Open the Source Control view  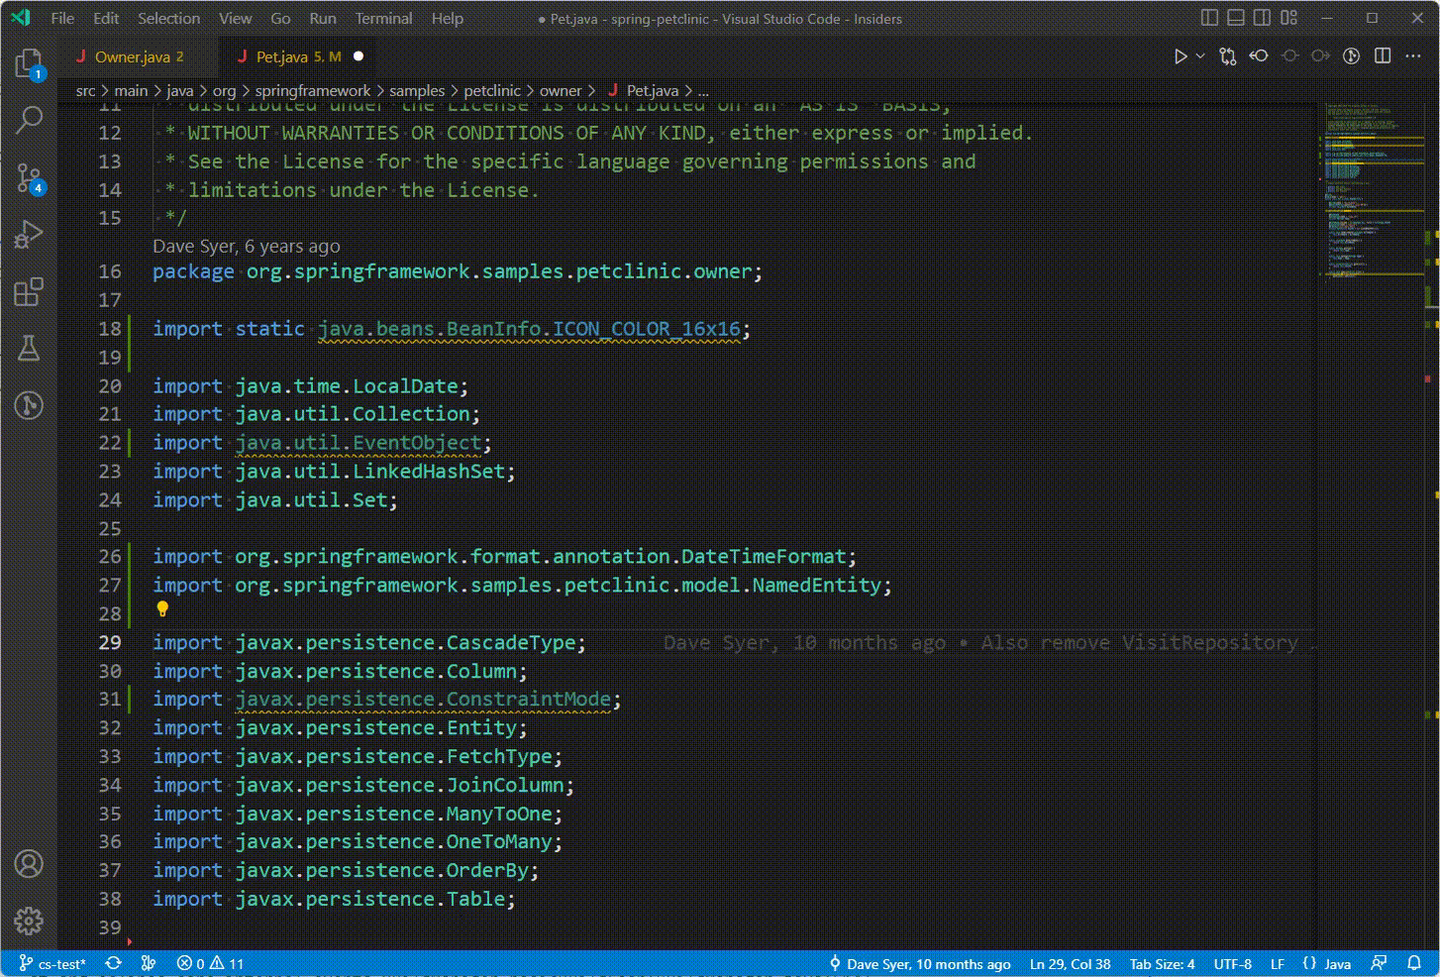[x=29, y=179]
